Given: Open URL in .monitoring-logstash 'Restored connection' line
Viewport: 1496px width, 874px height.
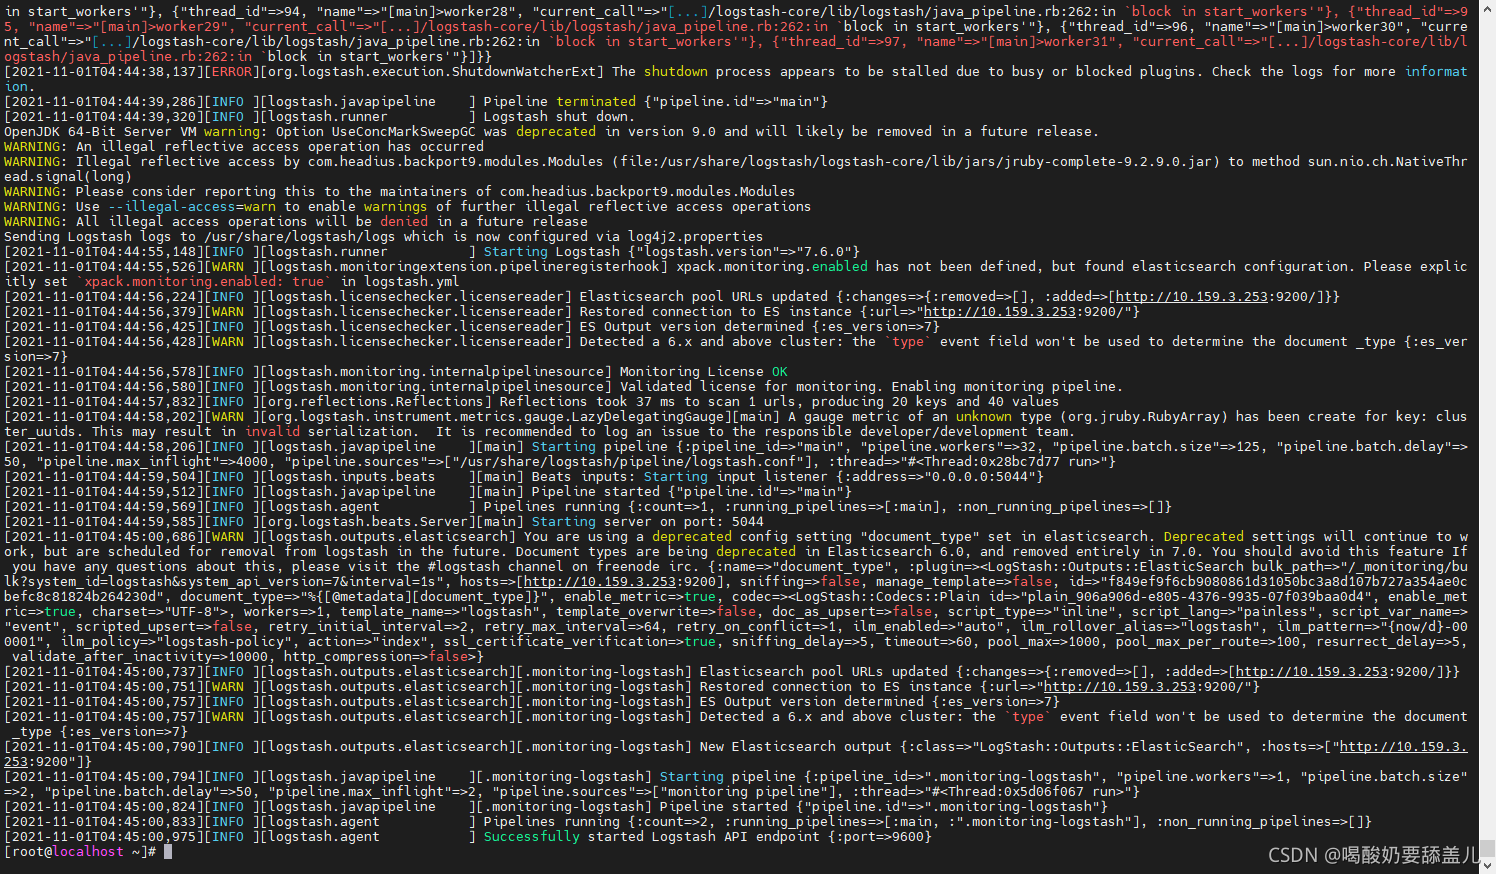Looking at the screenshot, I should [x=1144, y=687].
